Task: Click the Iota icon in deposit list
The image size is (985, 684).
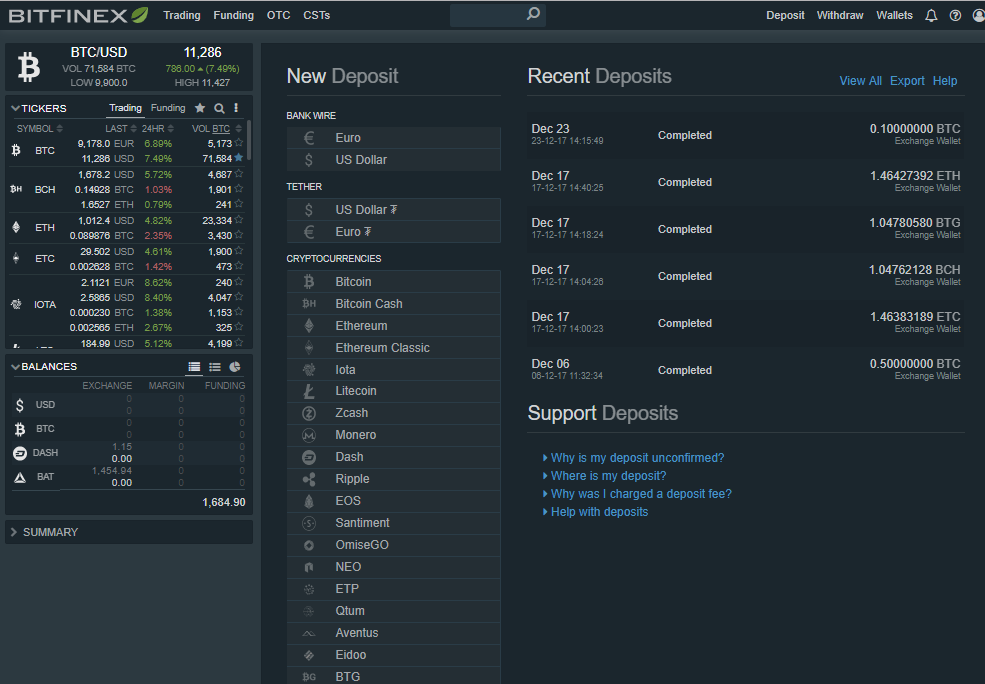Action: pos(308,369)
